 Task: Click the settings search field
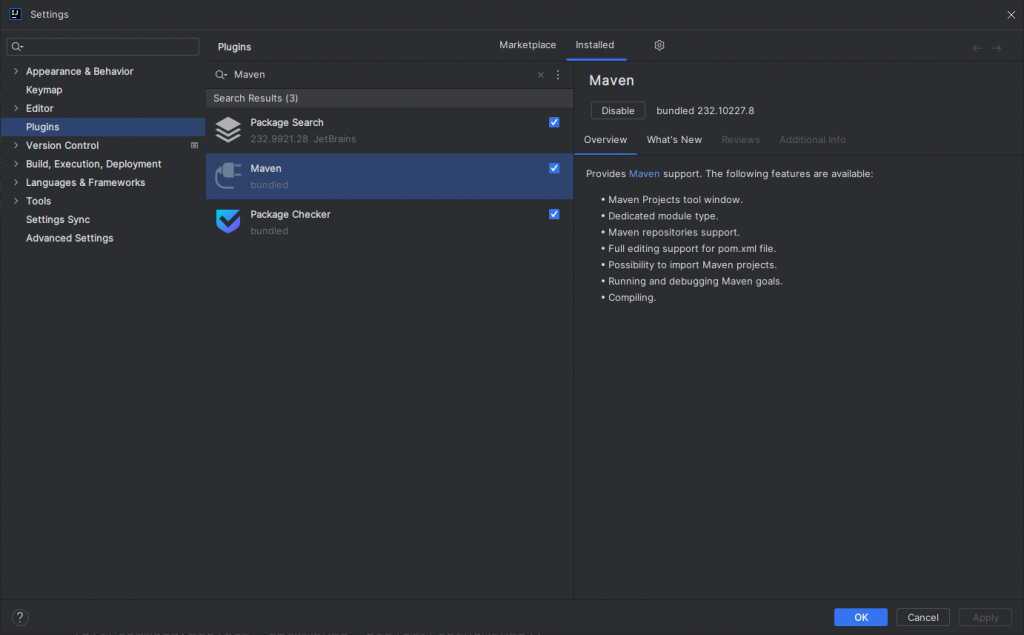tap(103, 46)
